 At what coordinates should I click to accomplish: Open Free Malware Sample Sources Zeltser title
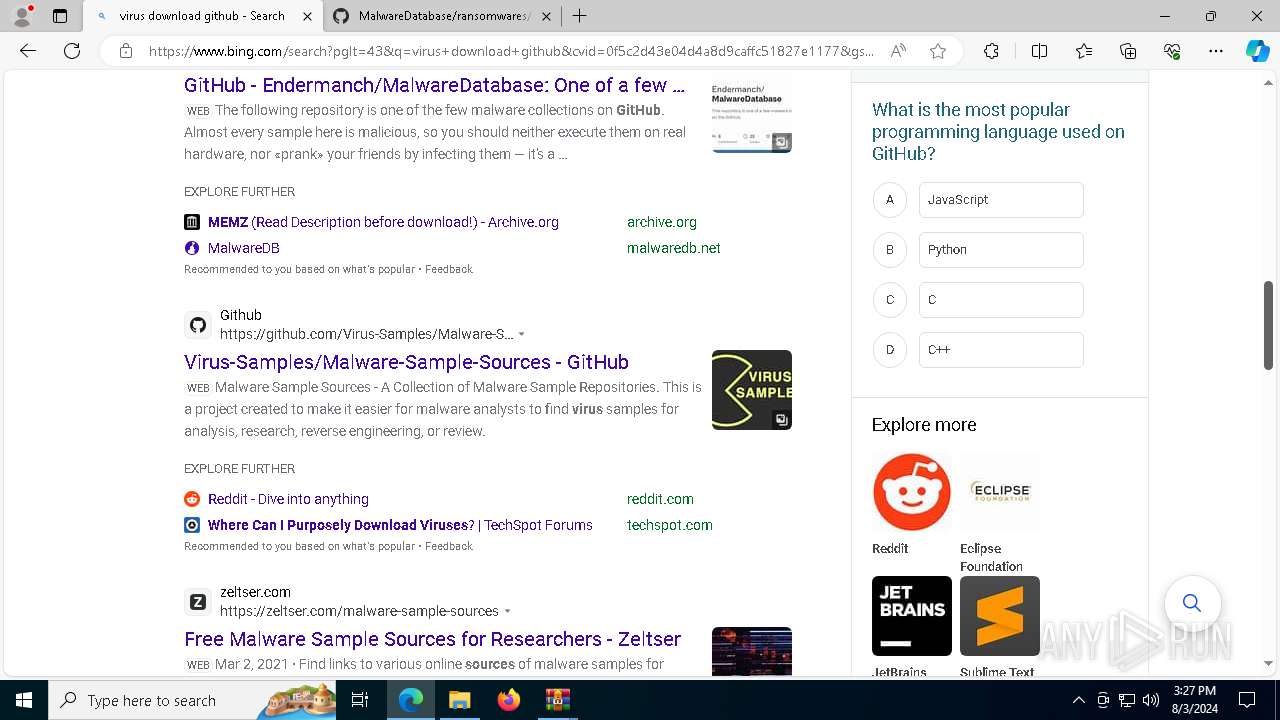coord(432,639)
